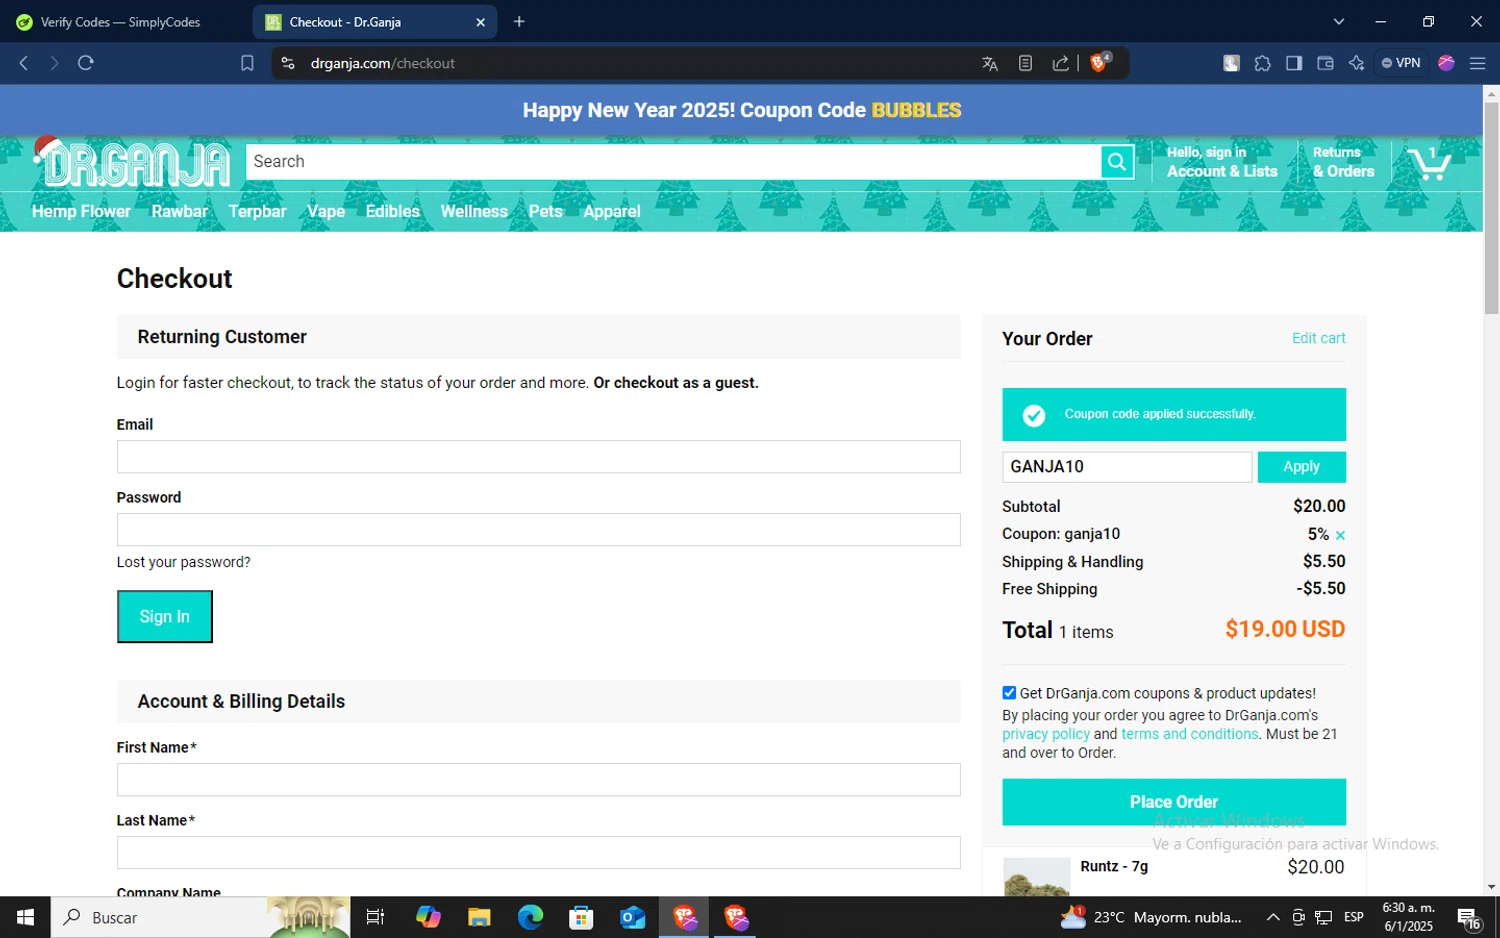Screen dimensions: 1500x938
Task: Click the Runtz - 7g product thumbnail
Action: click(1036, 877)
